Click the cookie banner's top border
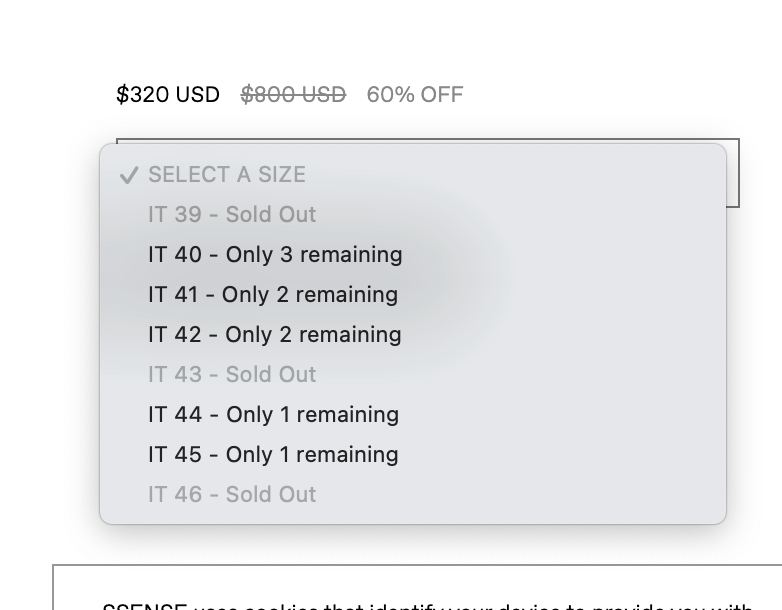Image resolution: width=782 pixels, height=610 pixels. coord(400,565)
